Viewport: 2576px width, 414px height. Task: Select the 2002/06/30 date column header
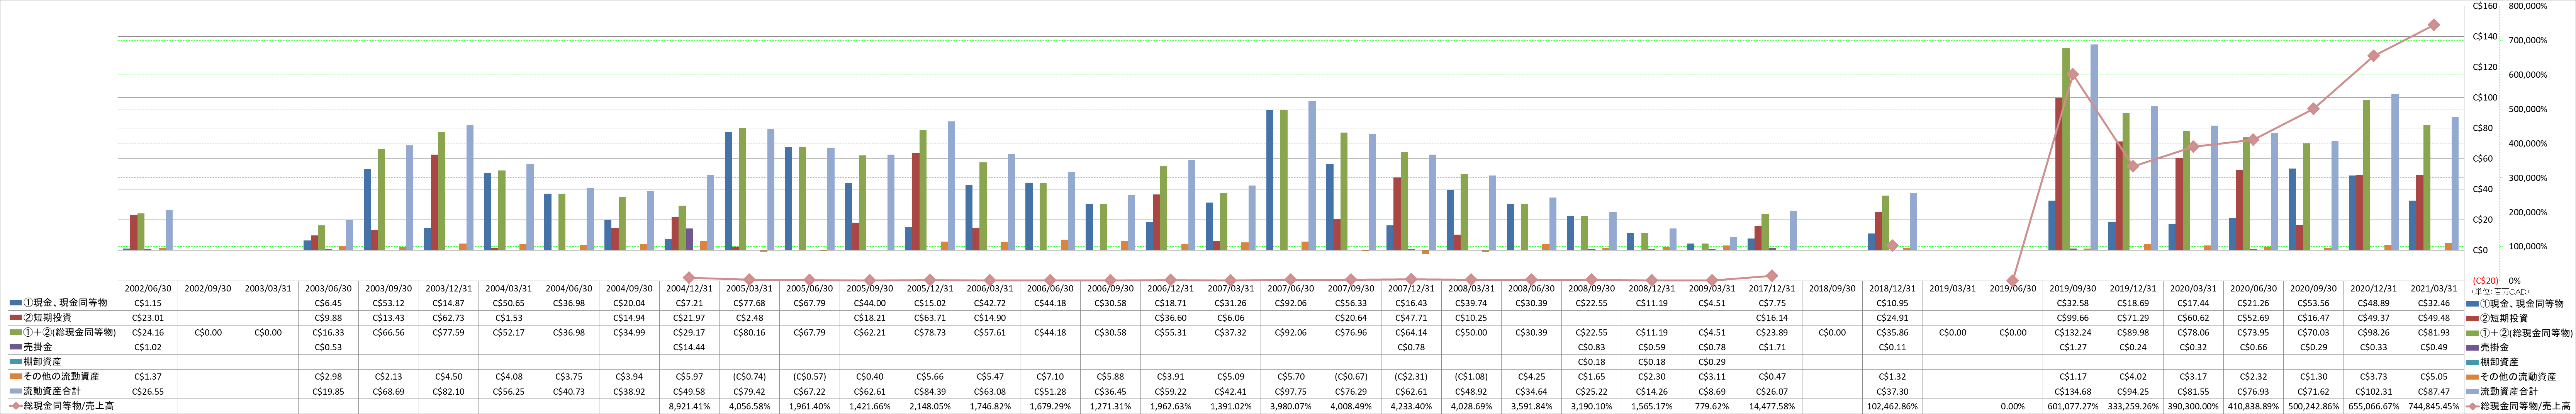(x=148, y=289)
